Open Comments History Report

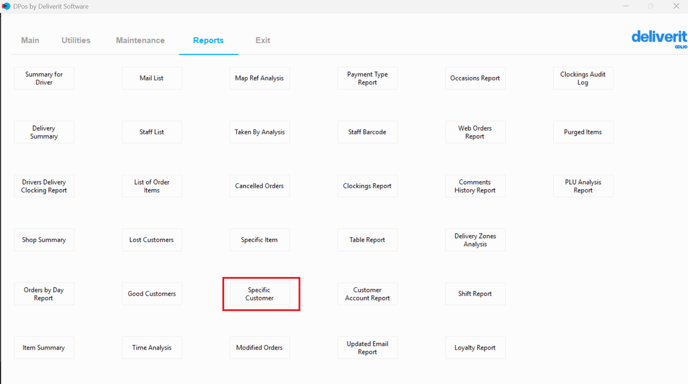(475, 186)
